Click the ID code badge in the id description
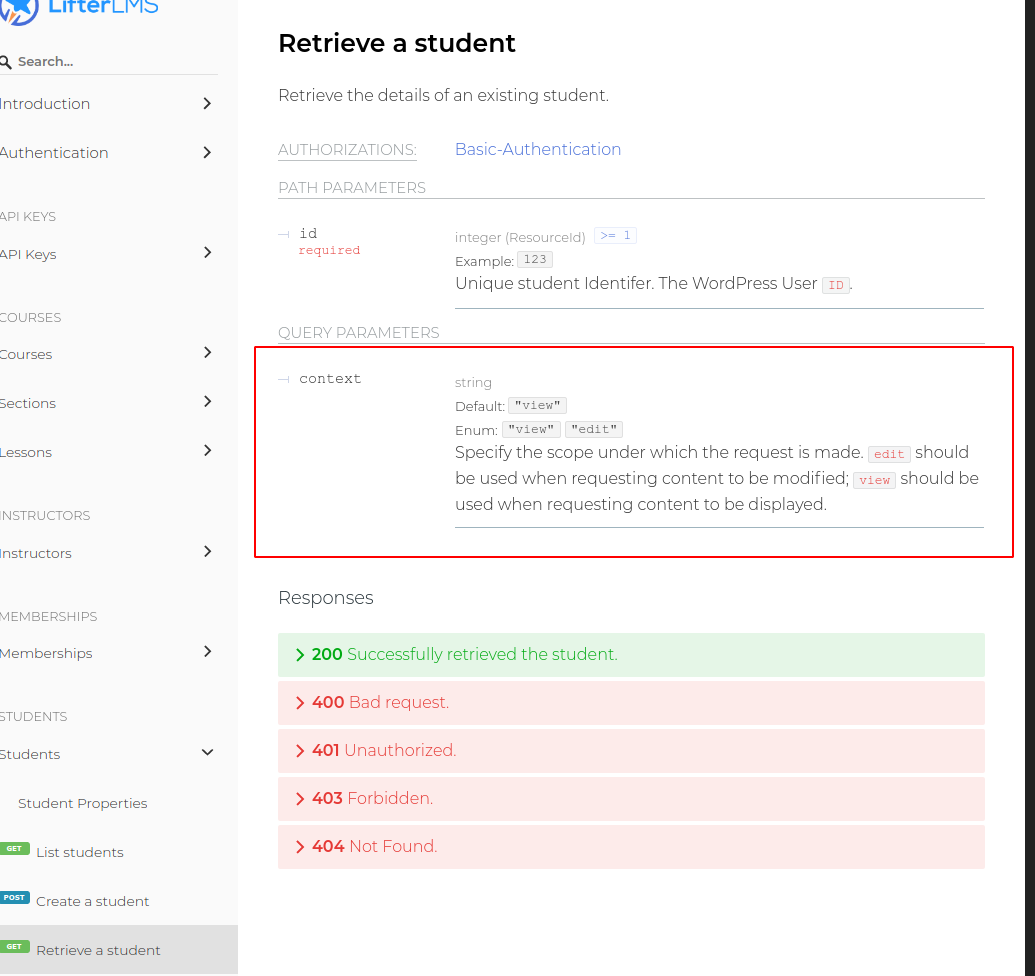The image size is (1035, 976). tap(836, 285)
